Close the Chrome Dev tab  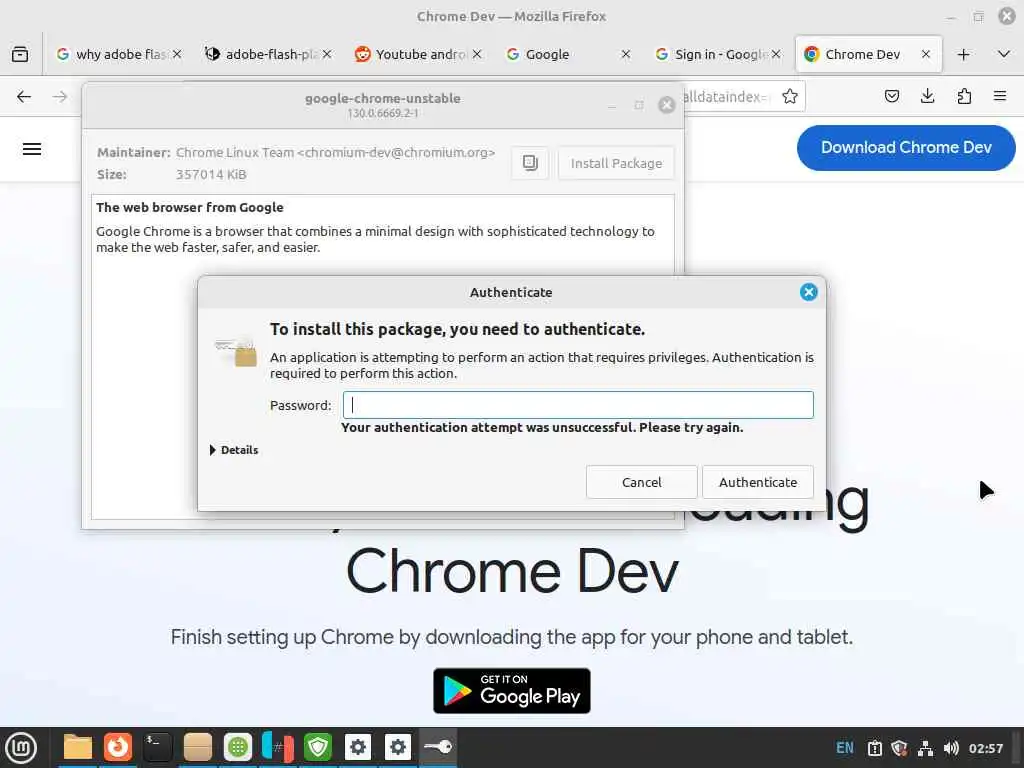click(x=925, y=54)
